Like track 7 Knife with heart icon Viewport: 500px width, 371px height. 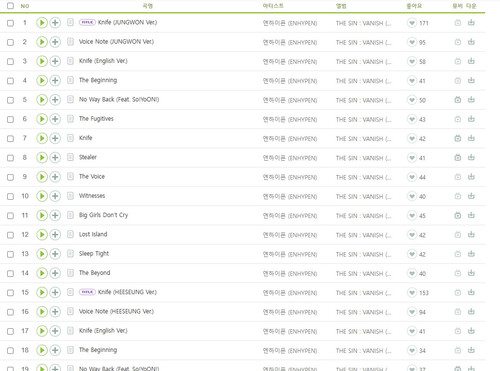click(412, 138)
